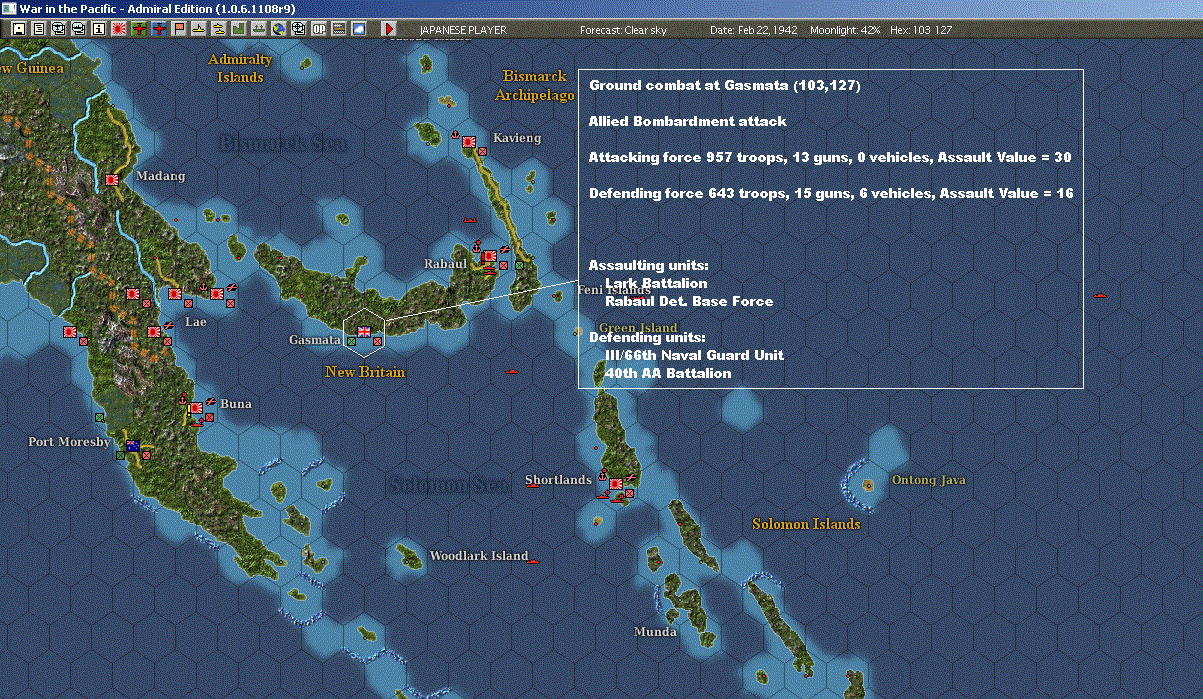Image resolution: width=1203 pixels, height=699 pixels.
Task: Select the Japanese flag at Buna
Action: pyautogui.click(x=196, y=407)
